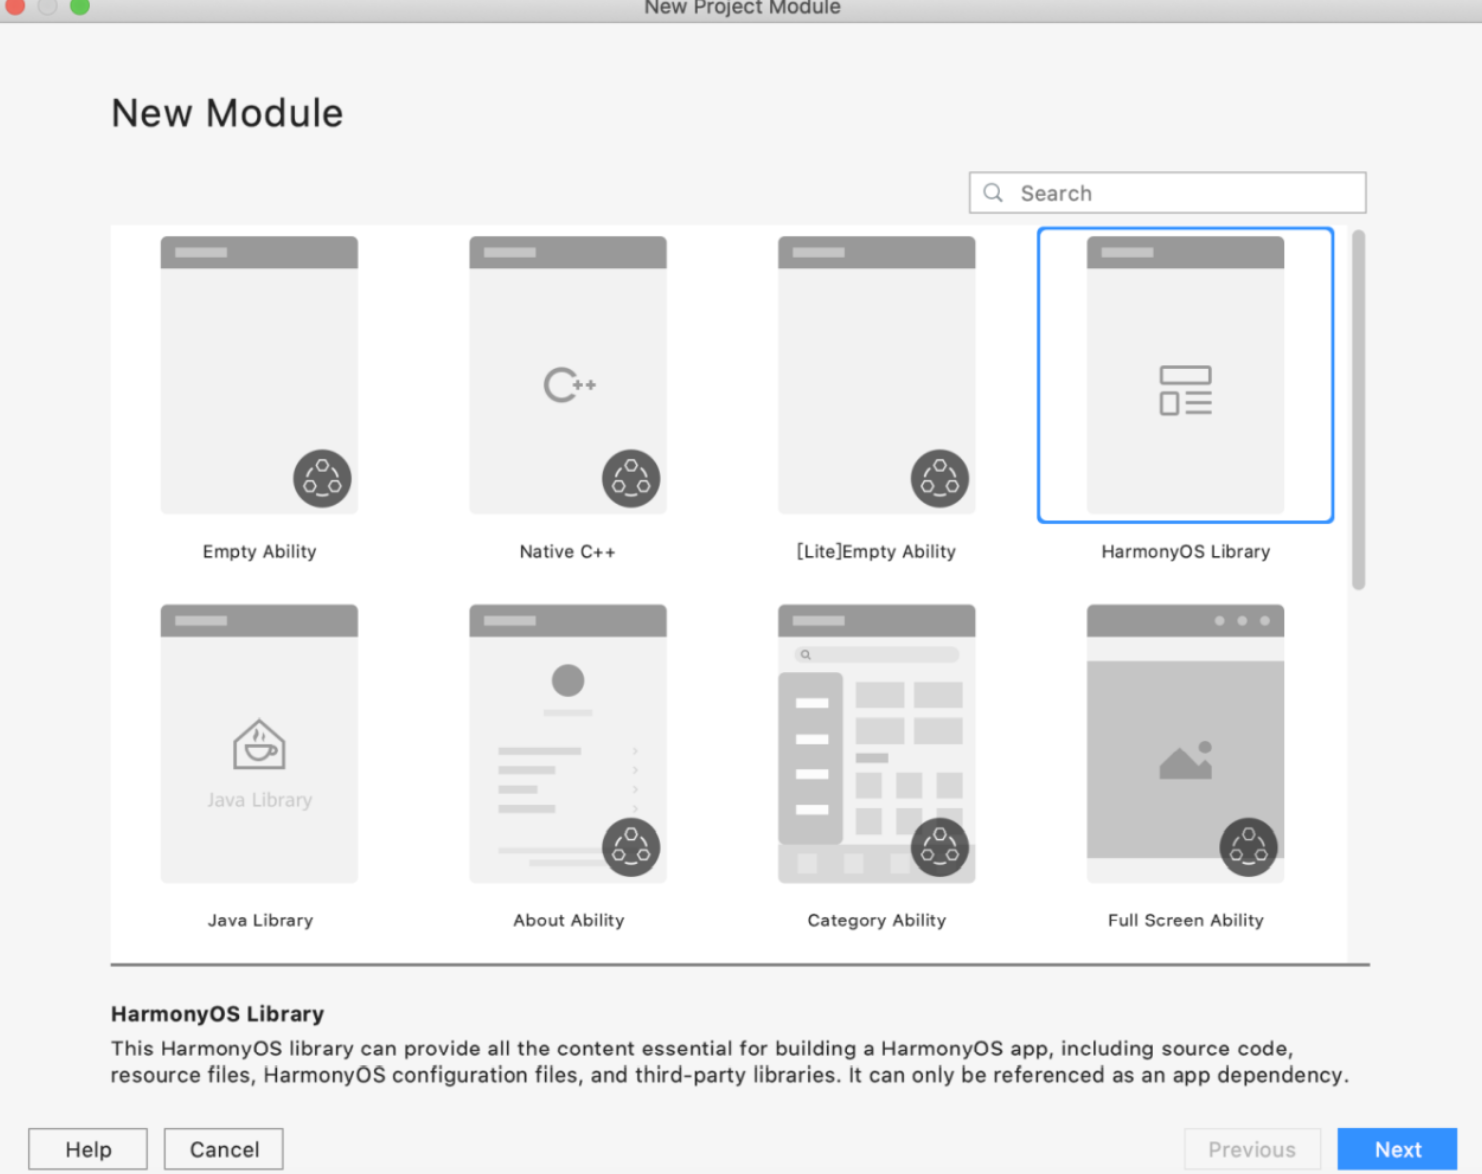The height and width of the screenshot is (1174, 1482).
Task: Select the Full Screen Ability template thumbnail
Action: point(1185,743)
